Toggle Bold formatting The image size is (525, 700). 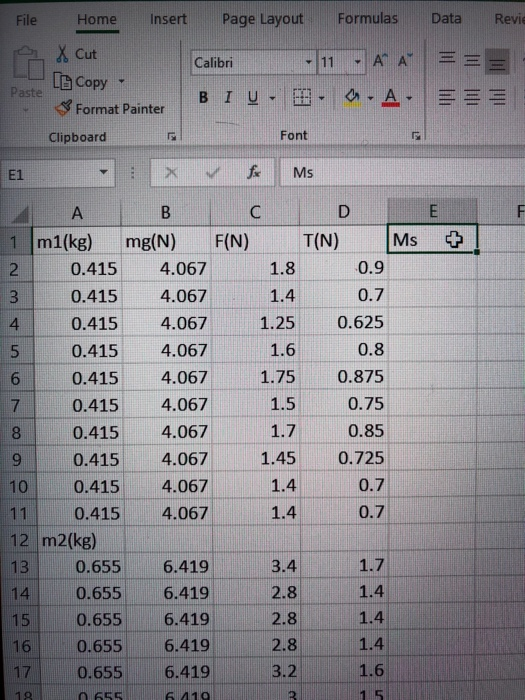[204, 97]
